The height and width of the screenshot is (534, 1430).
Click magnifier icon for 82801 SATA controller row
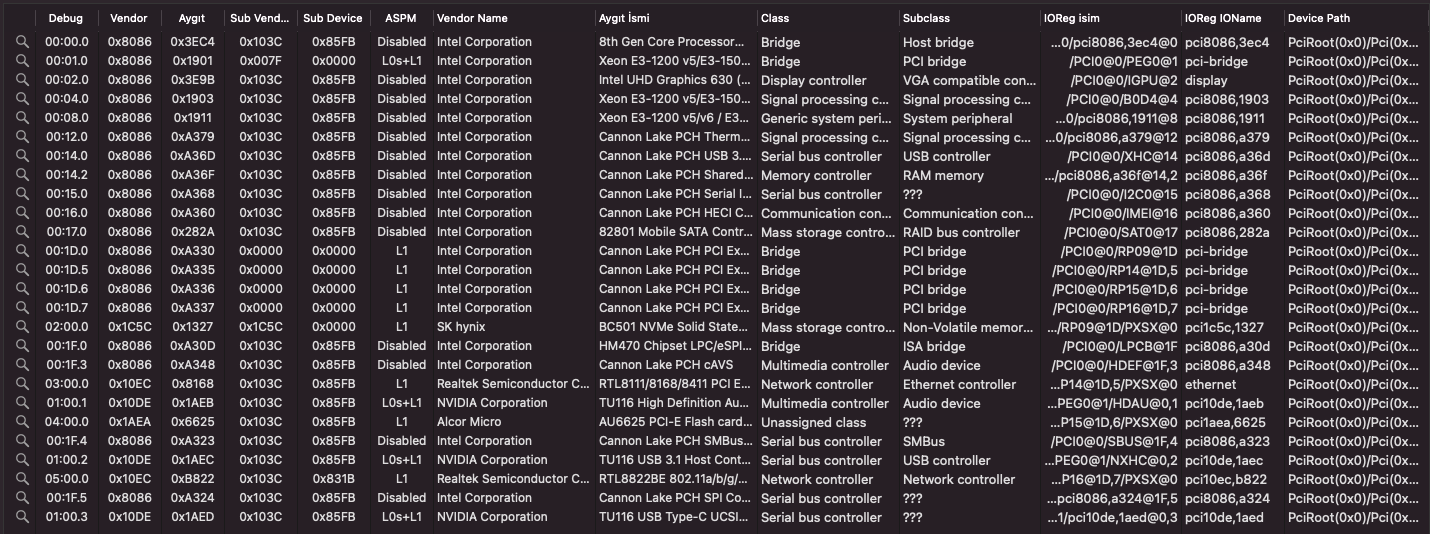[x=22, y=232]
